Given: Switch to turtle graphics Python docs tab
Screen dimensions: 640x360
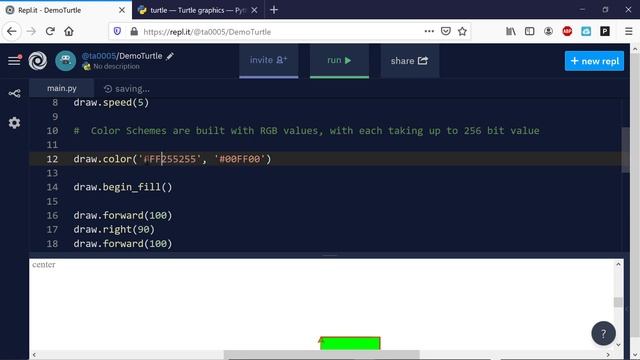Looking at the screenshot, I should tap(198, 10).
